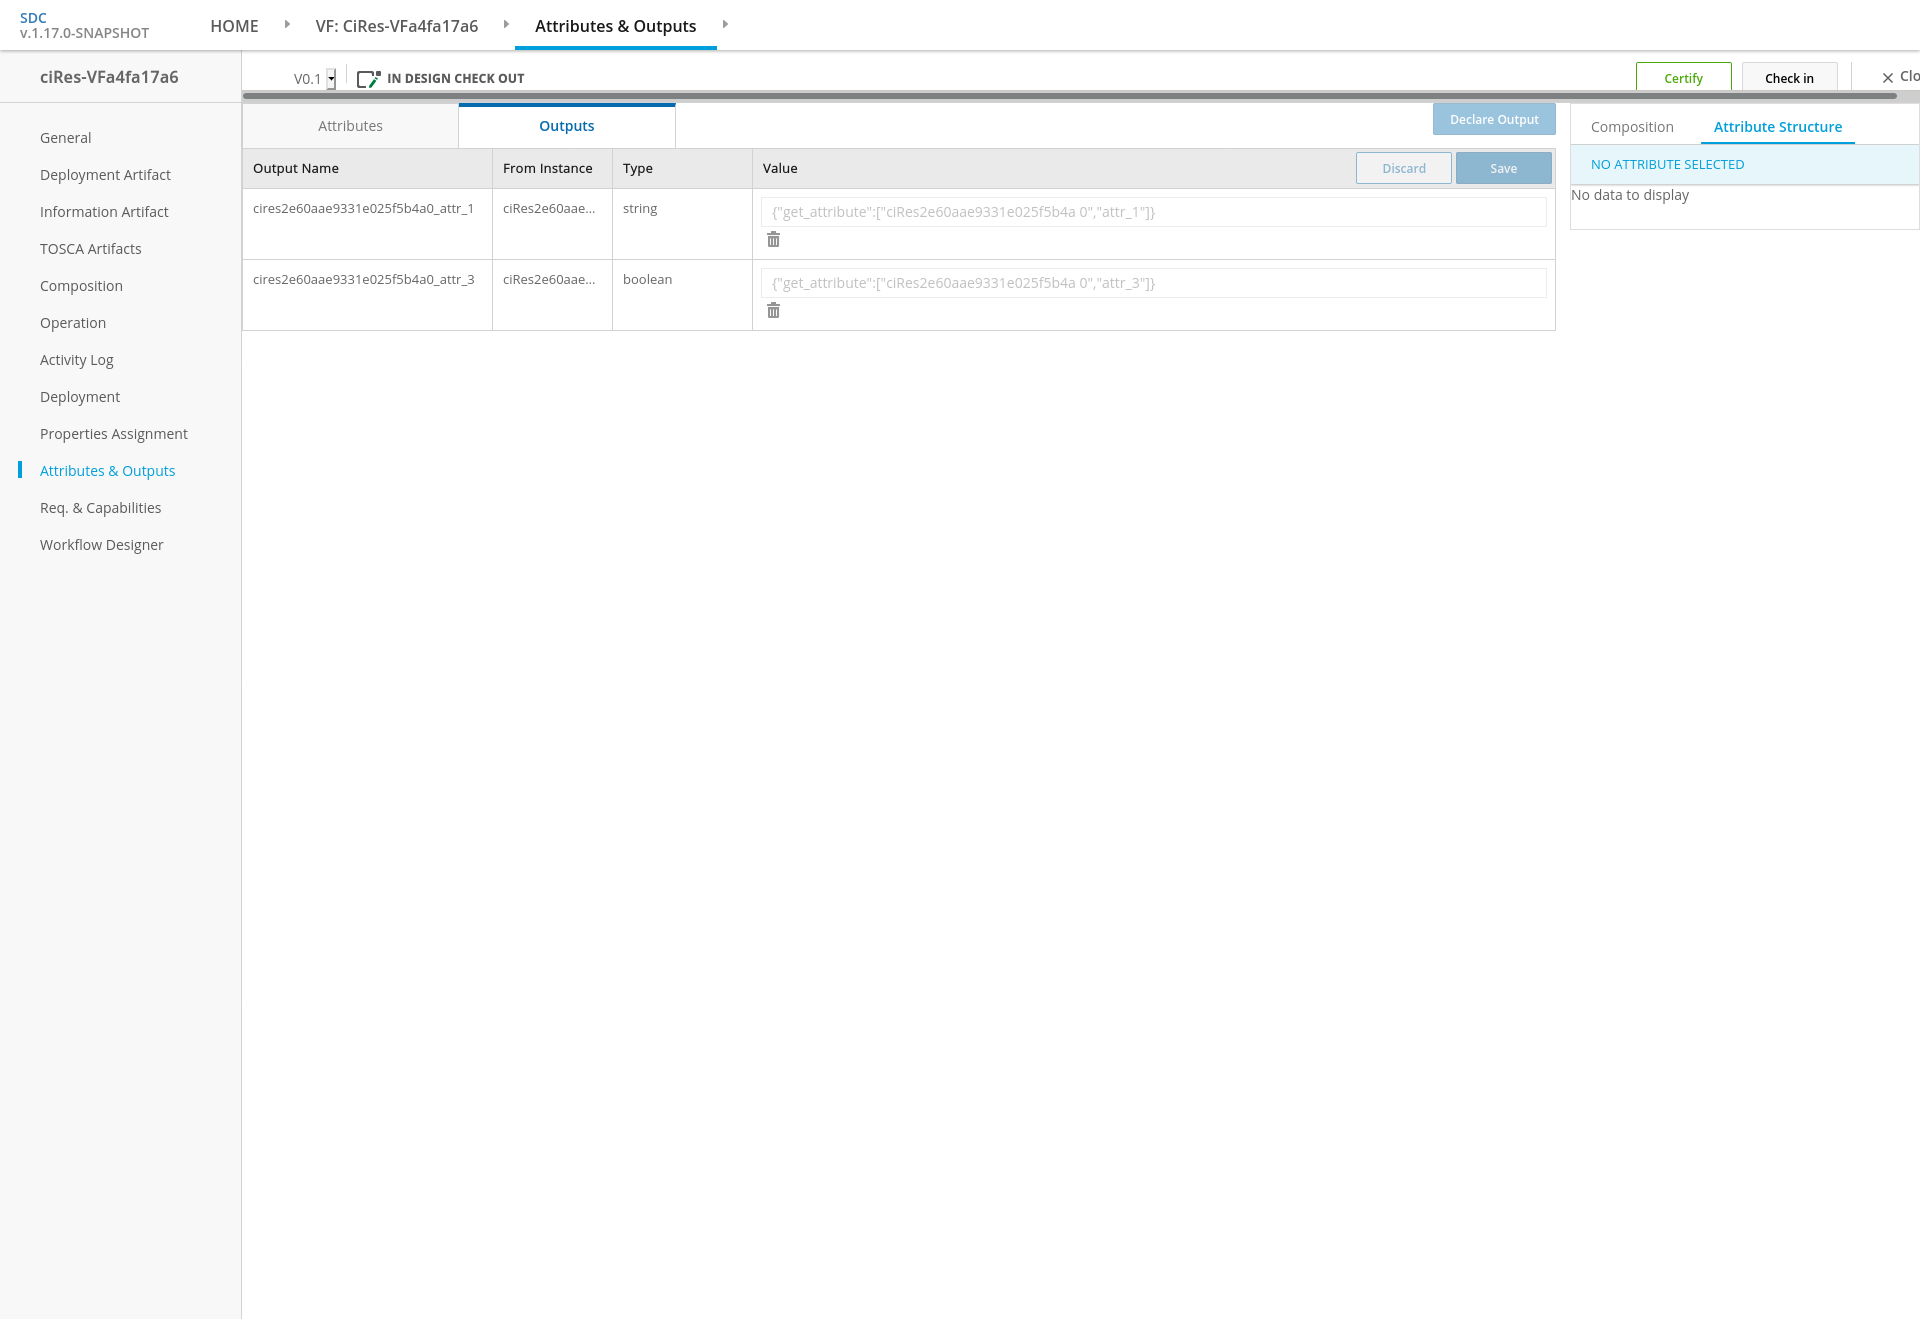Click the attr_3 get_attribute value field
1920x1319 pixels.
(x=1153, y=283)
